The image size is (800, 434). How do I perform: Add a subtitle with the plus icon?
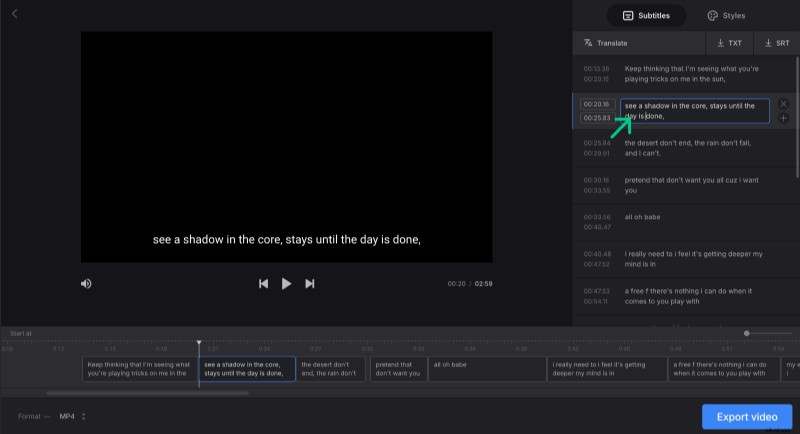tap(783, 118)
